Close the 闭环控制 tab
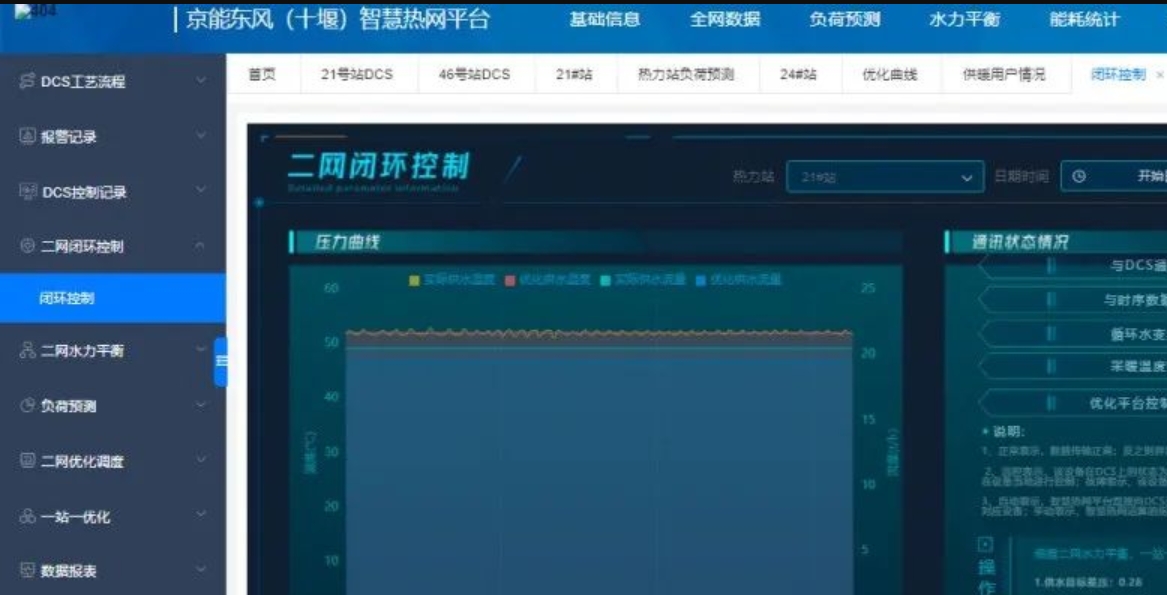This screenshot has width=1167, height=595. (1160, 75)
